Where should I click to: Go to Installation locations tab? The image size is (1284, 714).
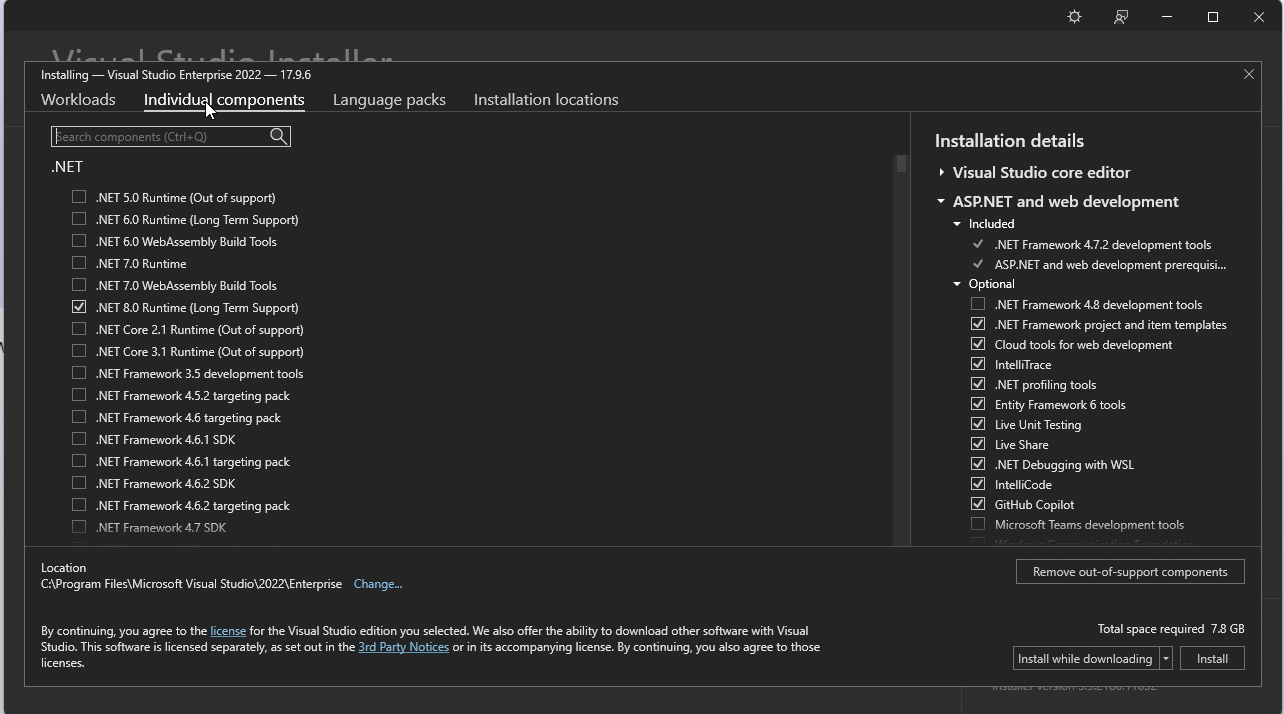coord(546,99)
